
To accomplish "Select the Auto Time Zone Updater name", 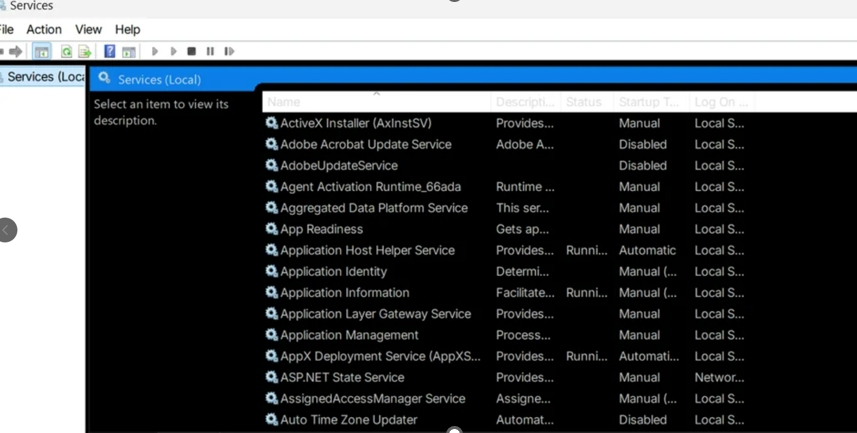I will (349, 420).
